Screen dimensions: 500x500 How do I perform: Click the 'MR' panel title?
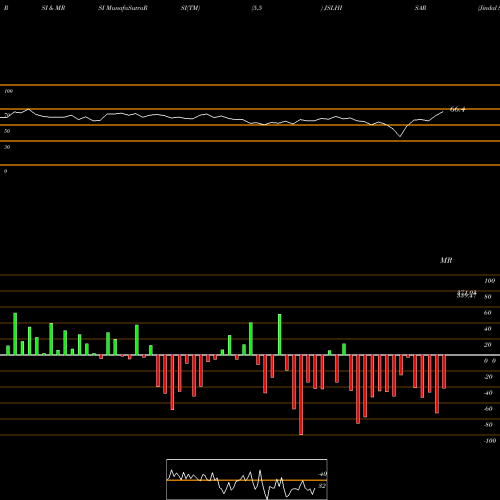point(446,260)
